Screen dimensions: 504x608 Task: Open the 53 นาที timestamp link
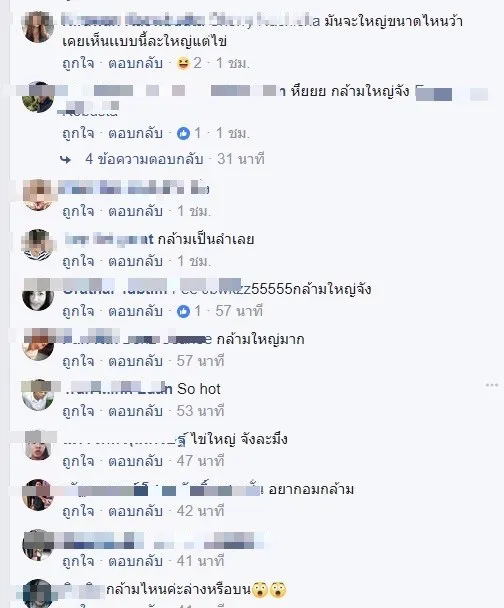200,411
